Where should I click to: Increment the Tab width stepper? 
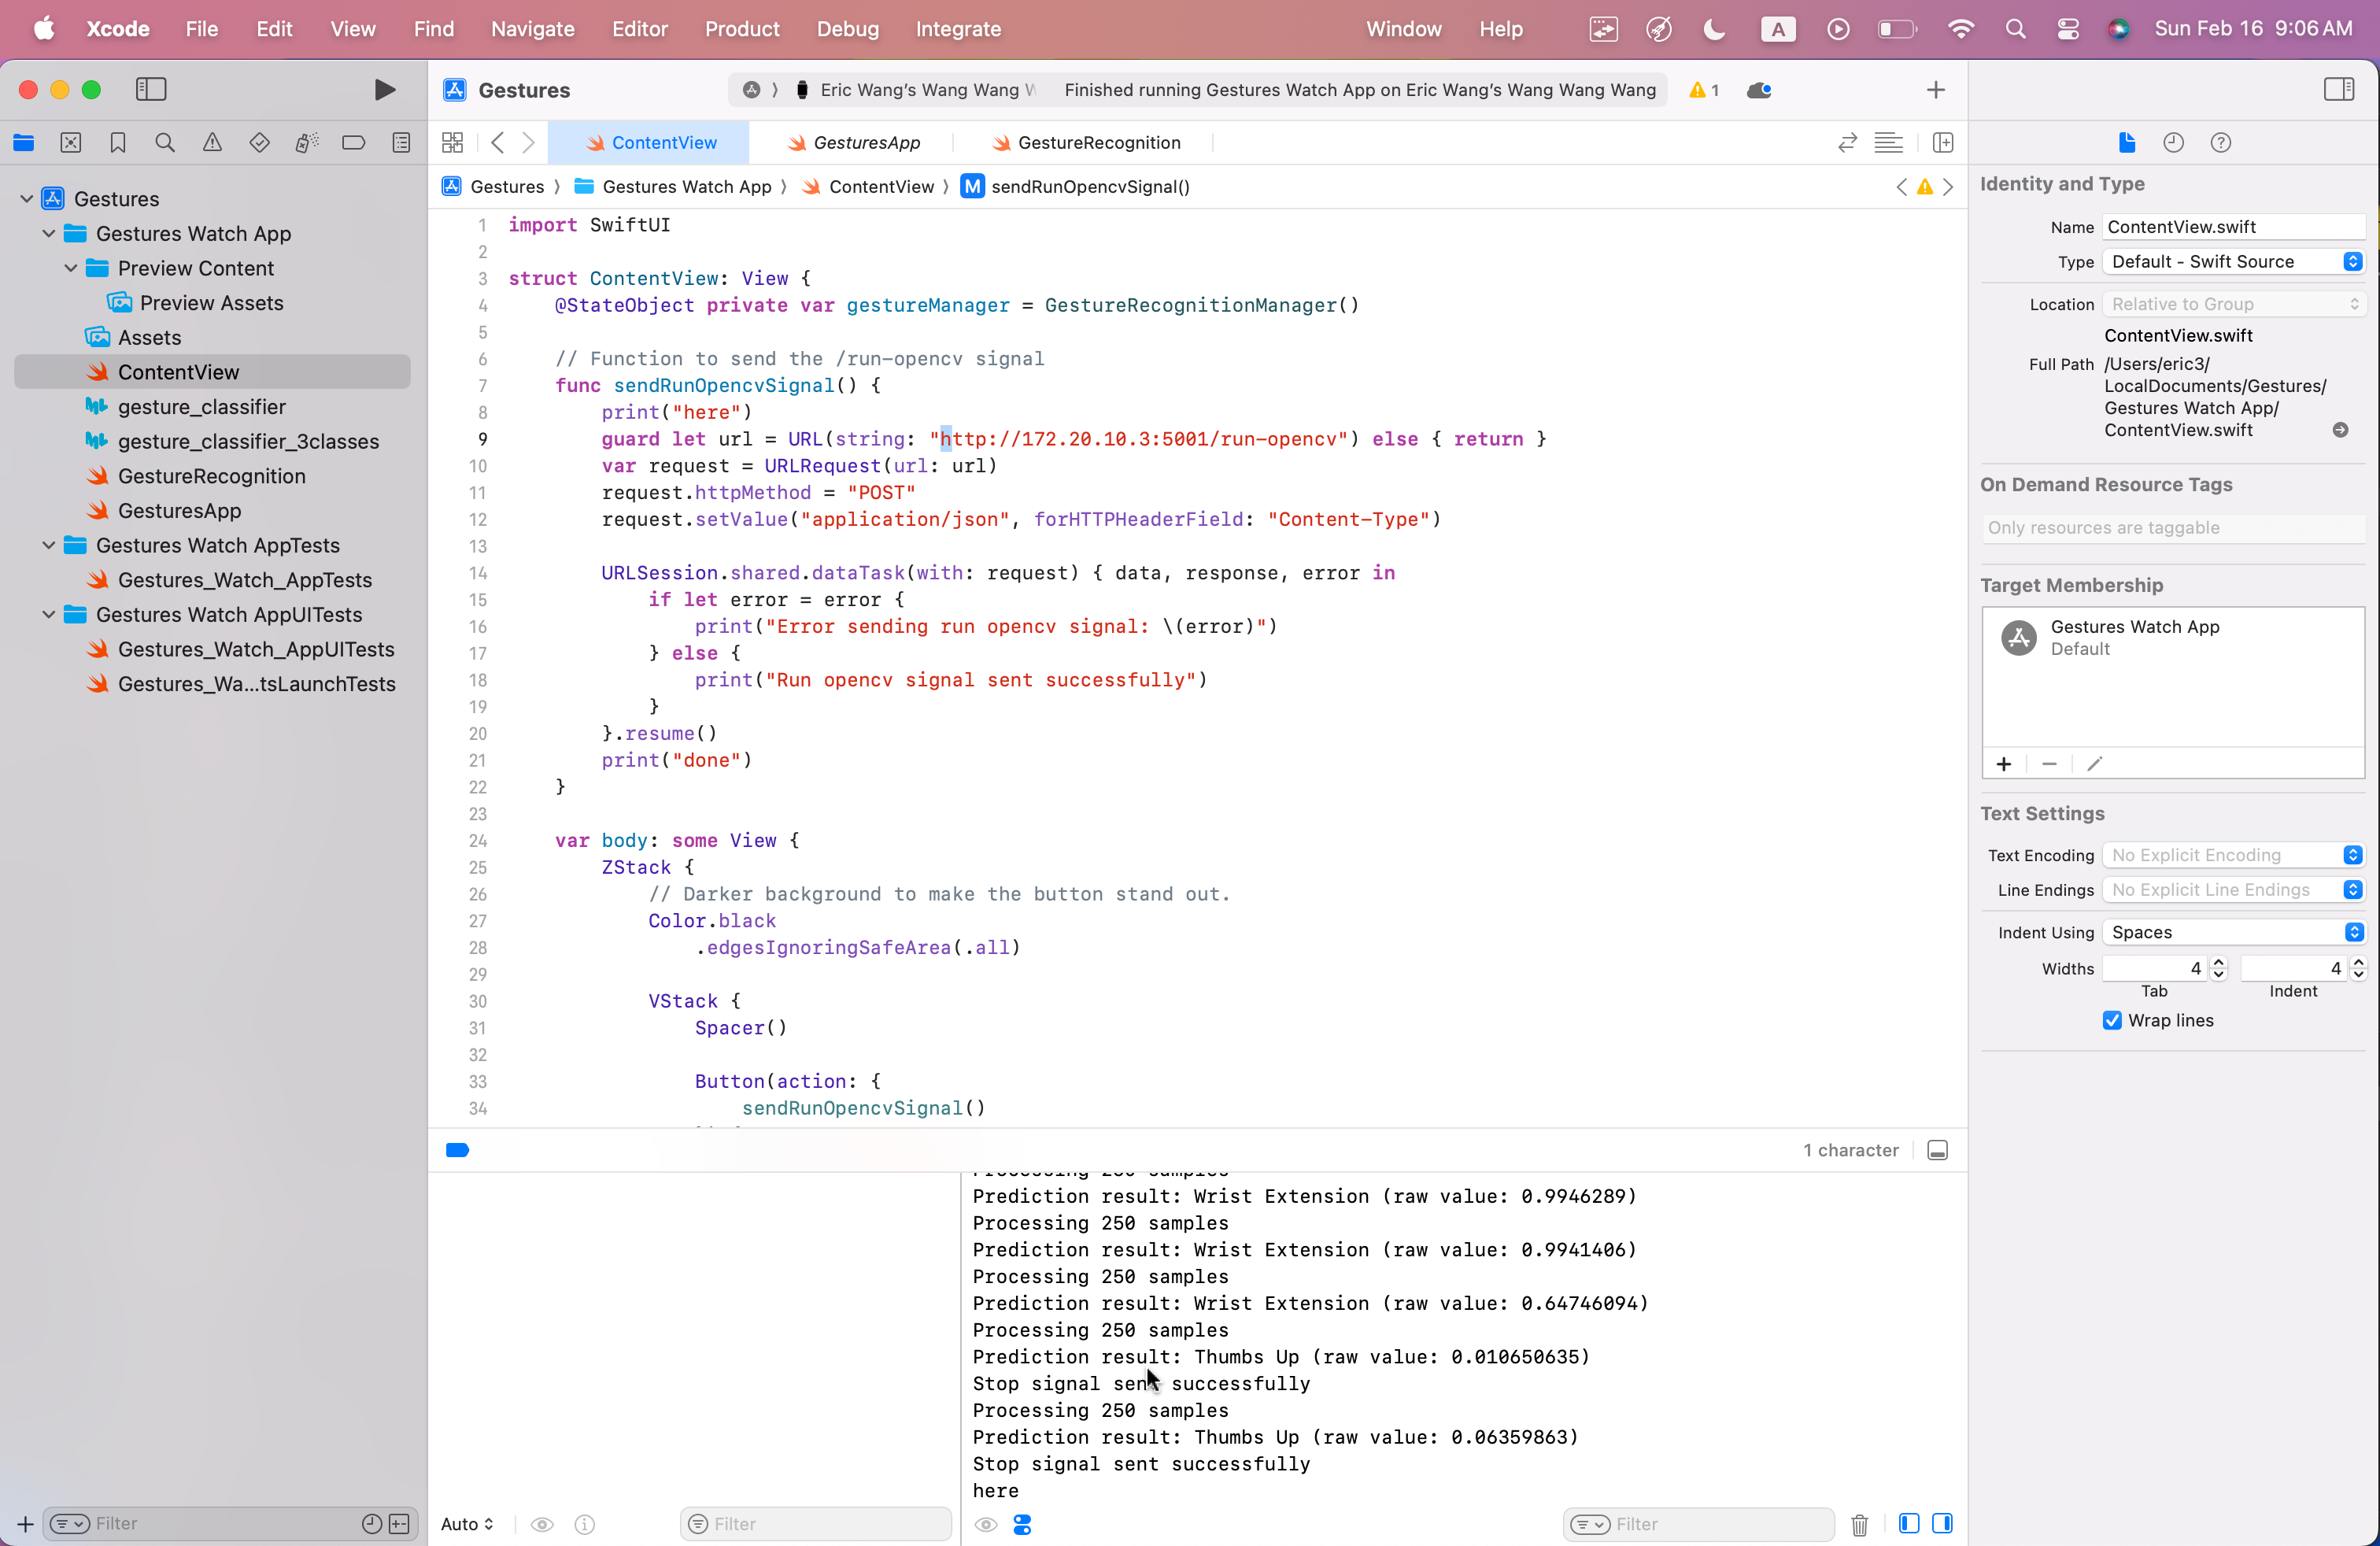(x=2219, y=962)
